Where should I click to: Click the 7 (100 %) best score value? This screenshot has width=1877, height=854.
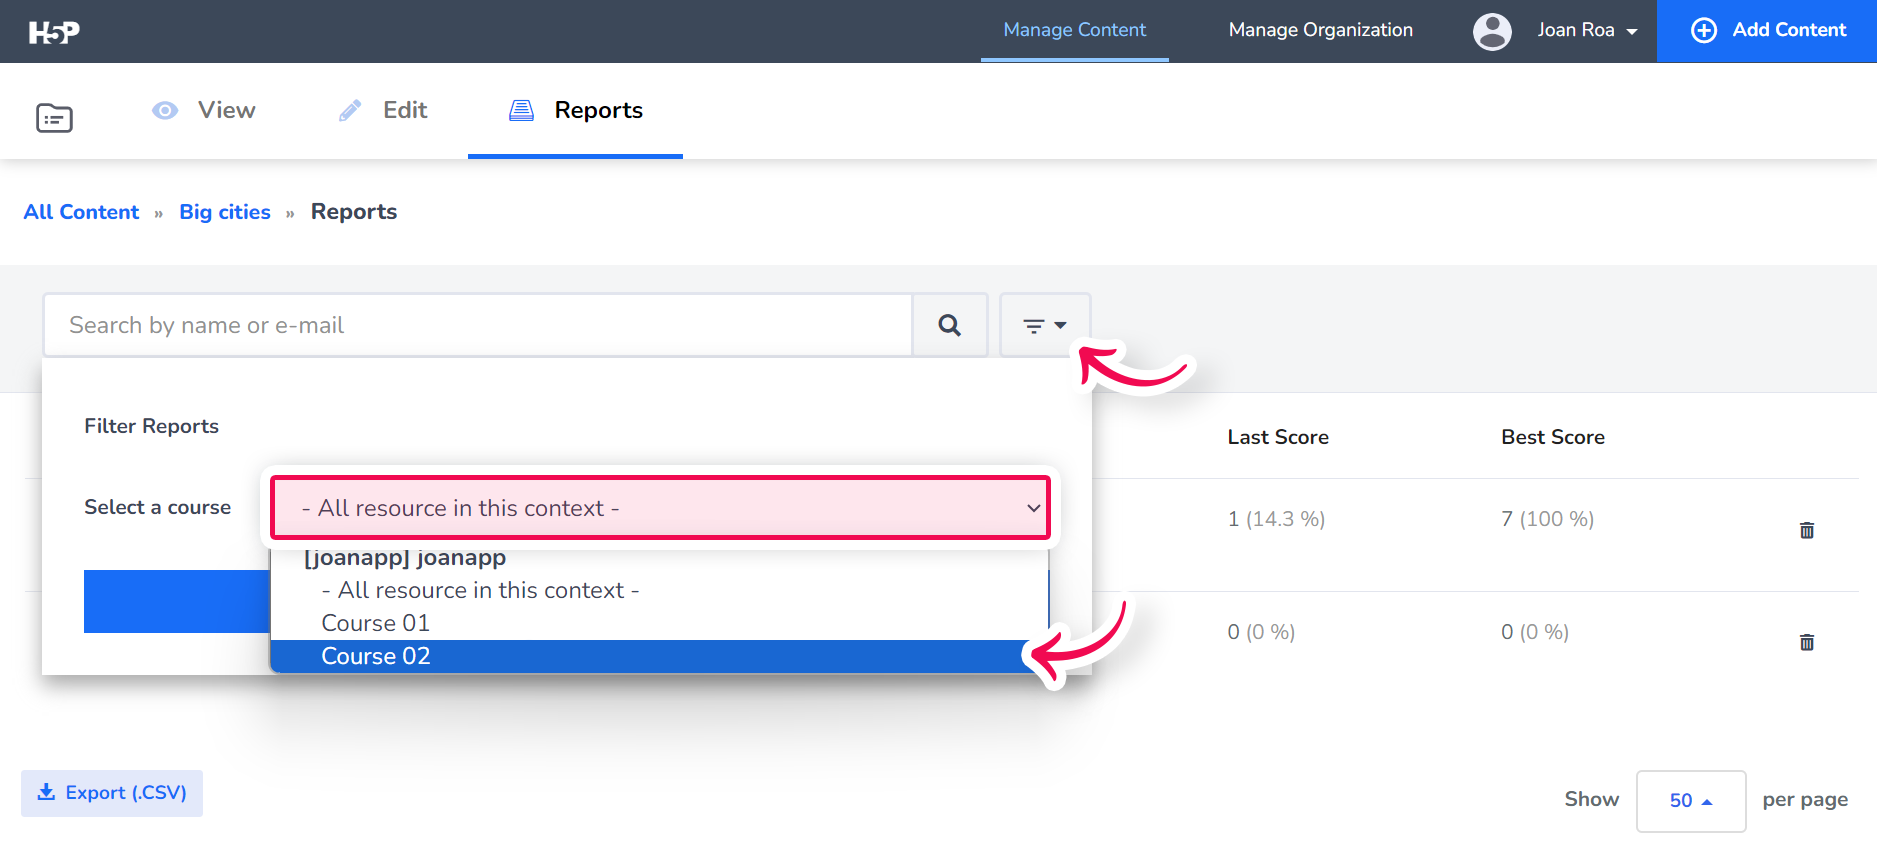pyautogui.click(x=1547, y=519)
